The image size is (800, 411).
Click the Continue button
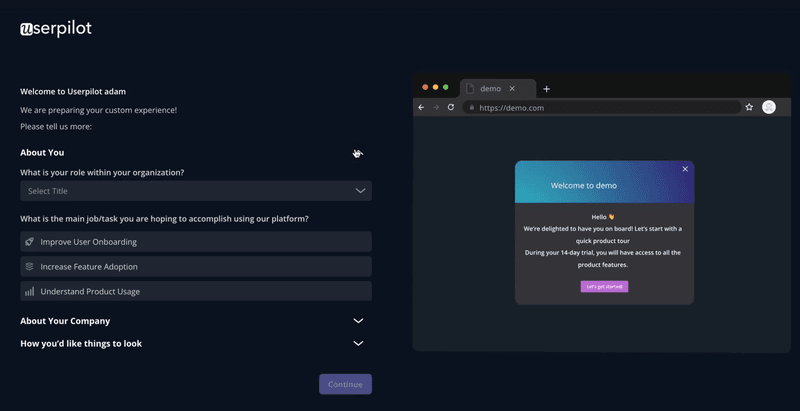coord(345,384)
